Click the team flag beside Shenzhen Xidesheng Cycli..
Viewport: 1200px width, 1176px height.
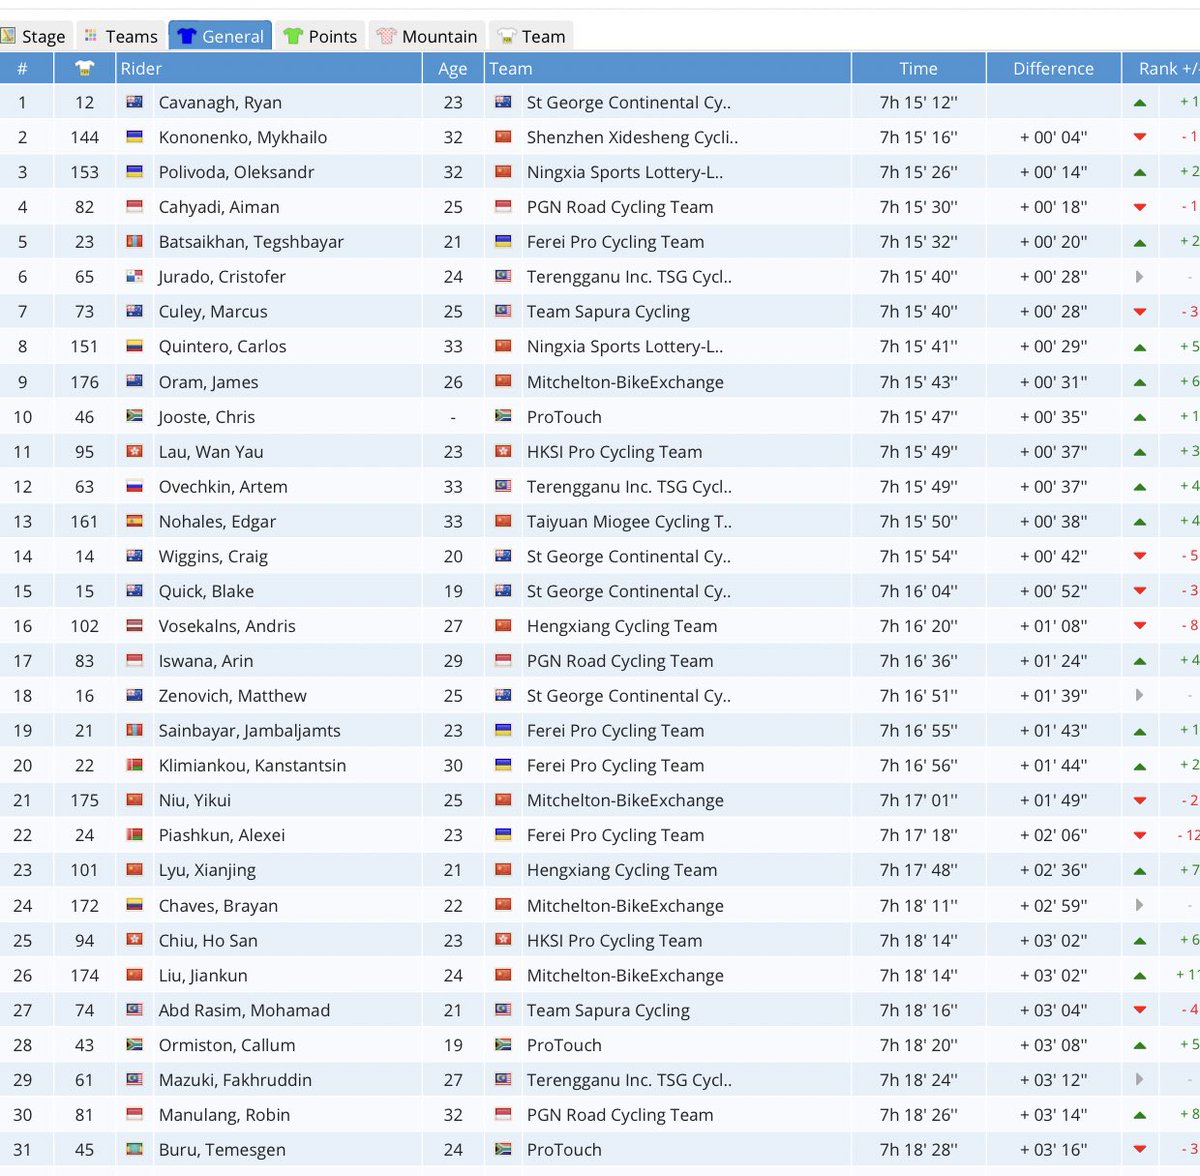pyautogui.click(x=503, y=137)
